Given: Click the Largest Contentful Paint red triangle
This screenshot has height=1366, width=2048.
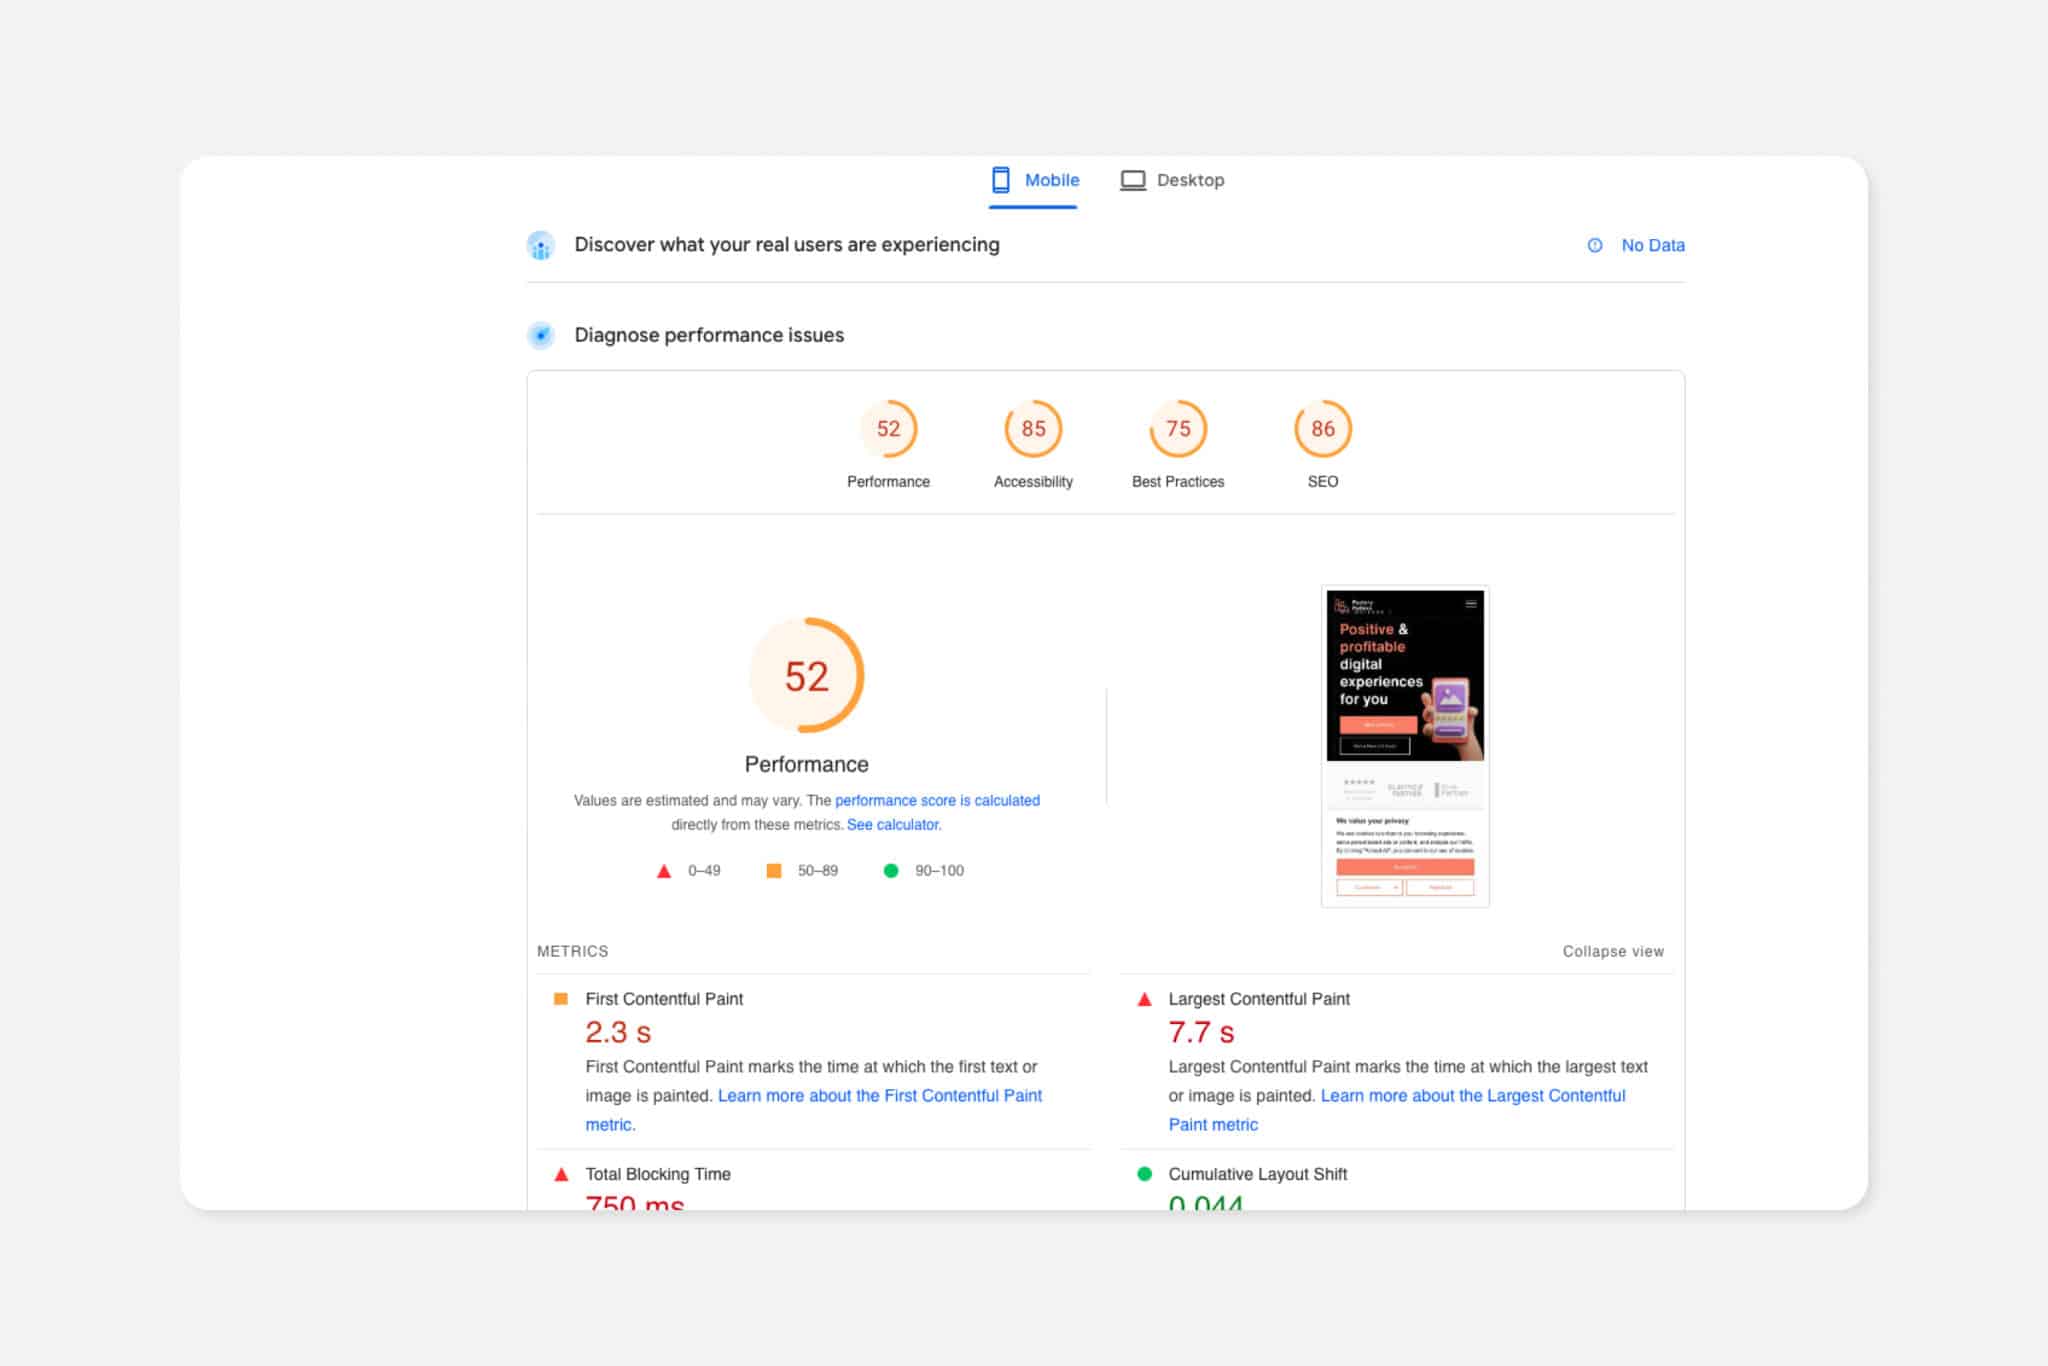Looking at the screenshot, I should pos(1145,999).
